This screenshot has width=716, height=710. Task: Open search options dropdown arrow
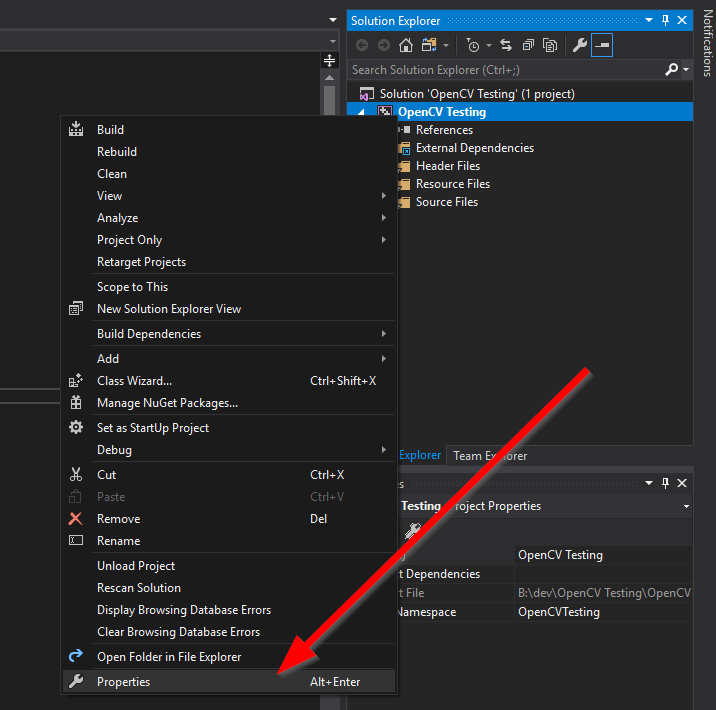coord(686,70)
